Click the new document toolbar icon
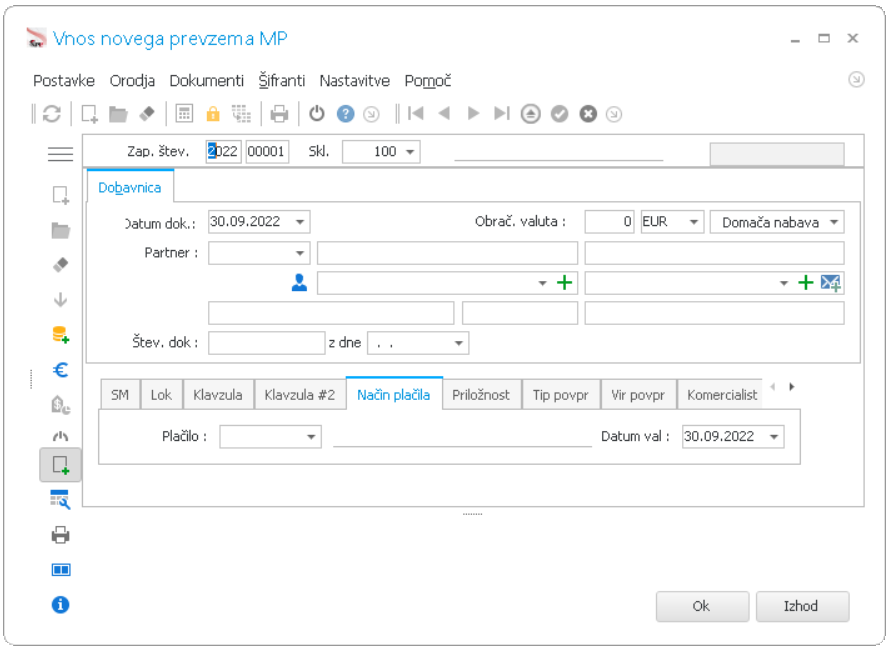Viewport: 889px width, 648px height. pyautogui.click(x=90, y=114)
